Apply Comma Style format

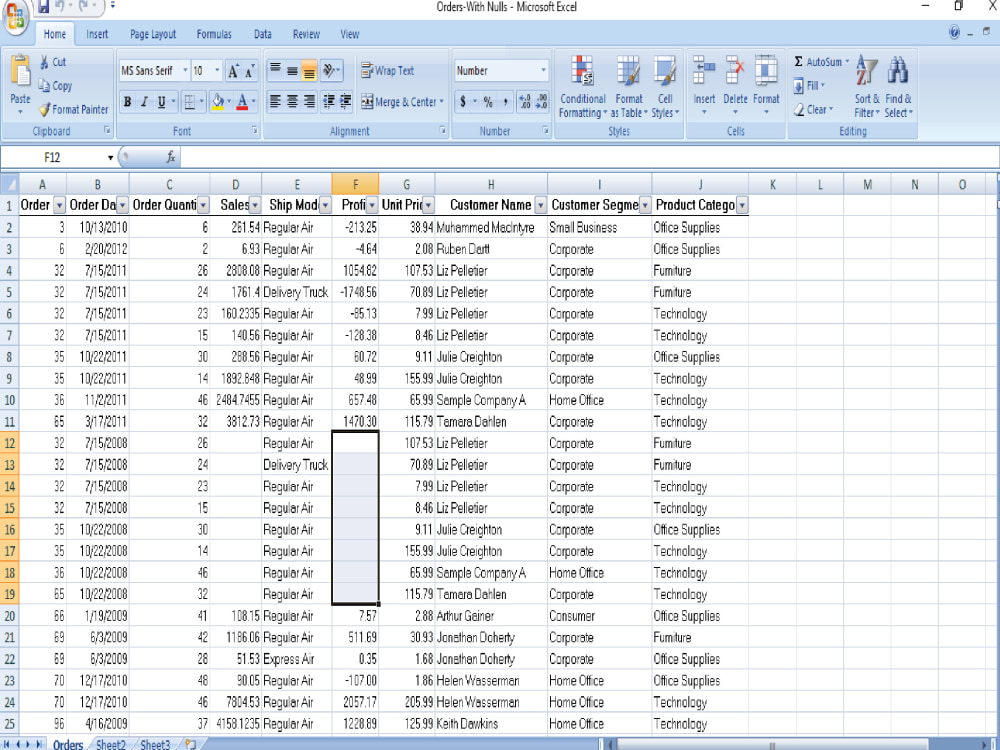point(505,101)
